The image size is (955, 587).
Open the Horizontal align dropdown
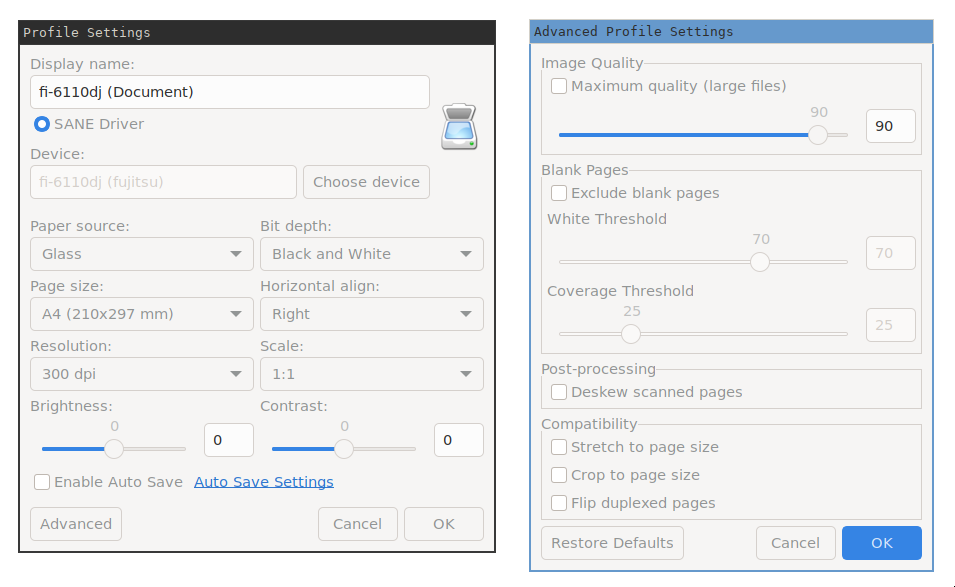coord(371,314)
